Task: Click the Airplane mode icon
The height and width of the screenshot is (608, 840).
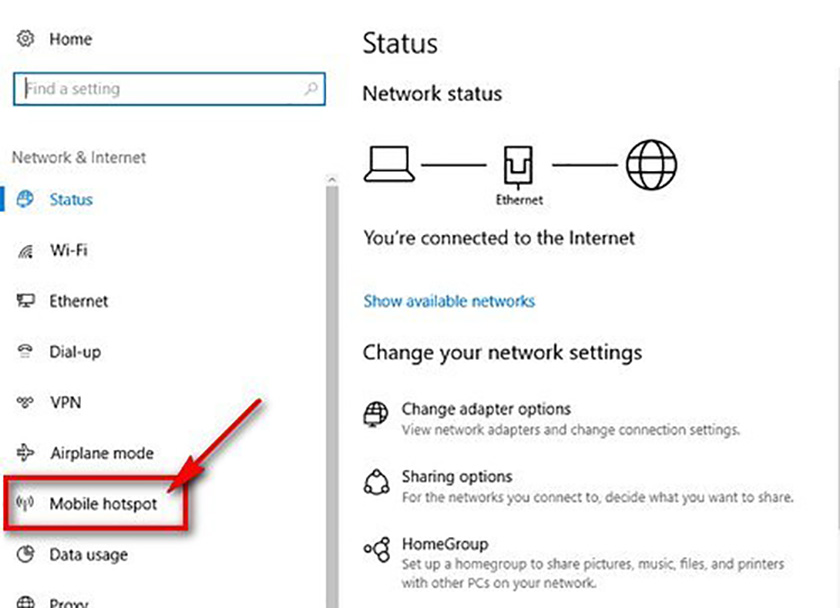Action: click(27, 453)
